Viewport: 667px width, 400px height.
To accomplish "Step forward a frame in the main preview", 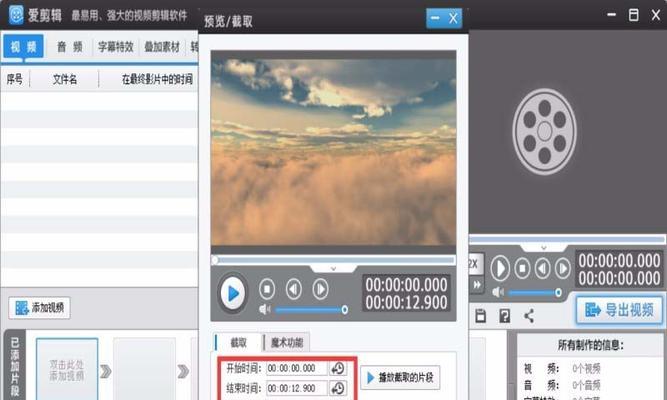I will point(563,269).
